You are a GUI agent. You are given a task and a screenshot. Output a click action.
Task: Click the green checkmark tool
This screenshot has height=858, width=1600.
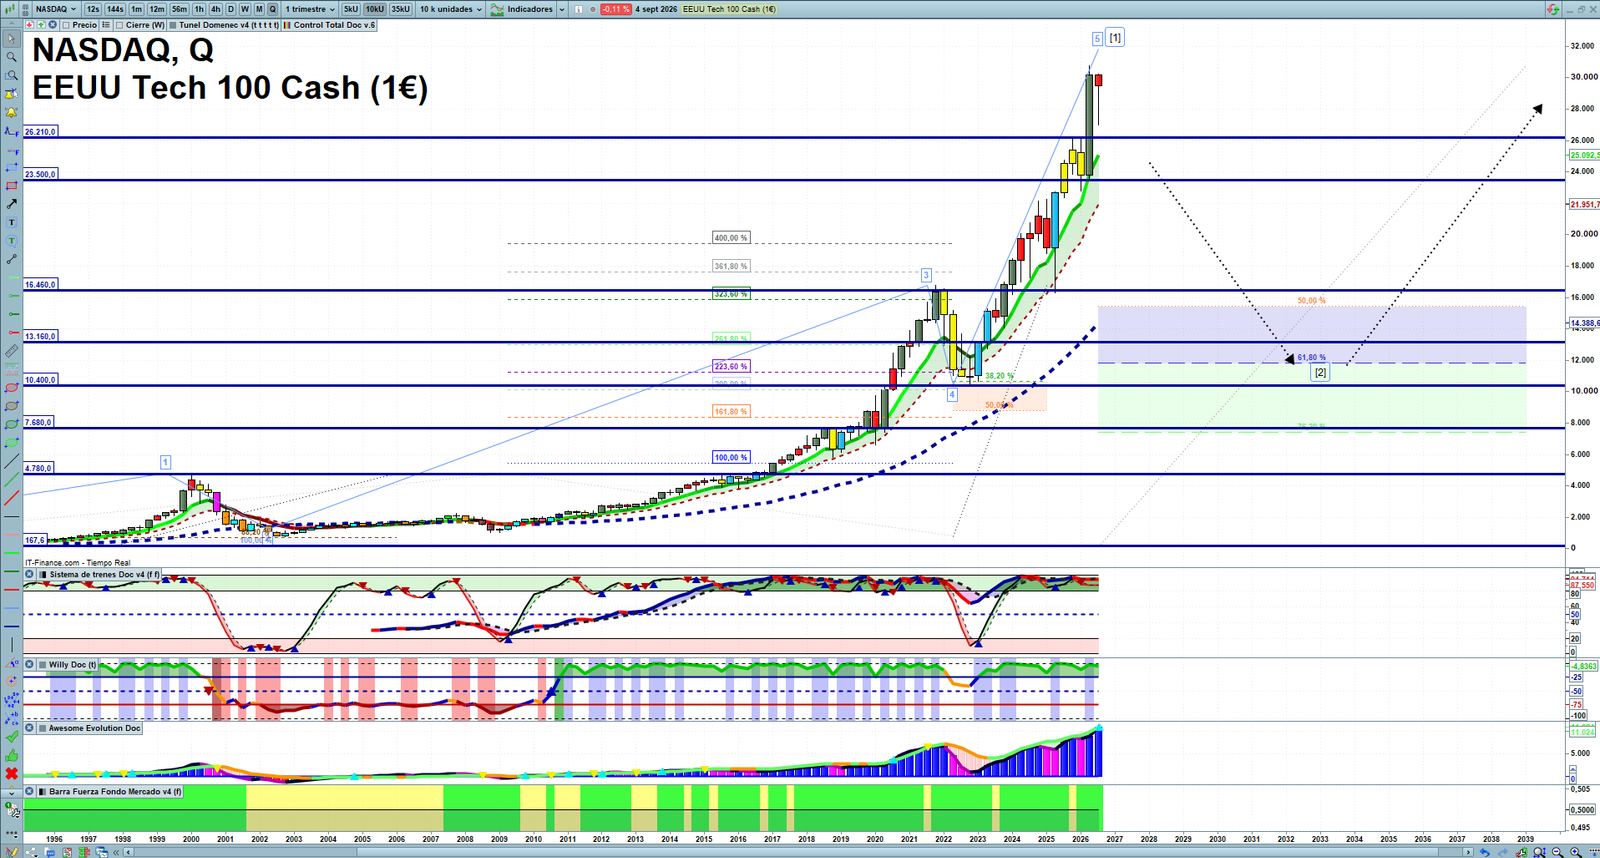point(11,737)
